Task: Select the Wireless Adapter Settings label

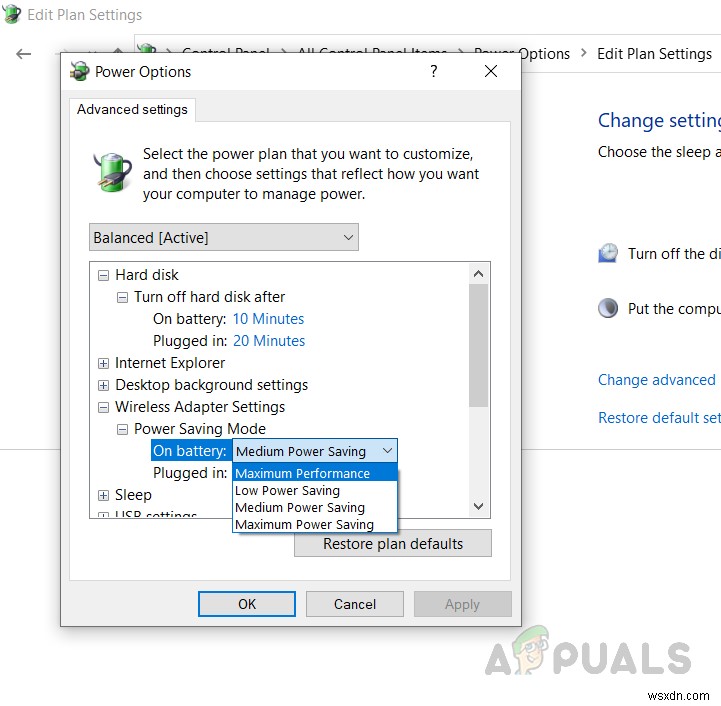Action: click(x=200, y=407)
